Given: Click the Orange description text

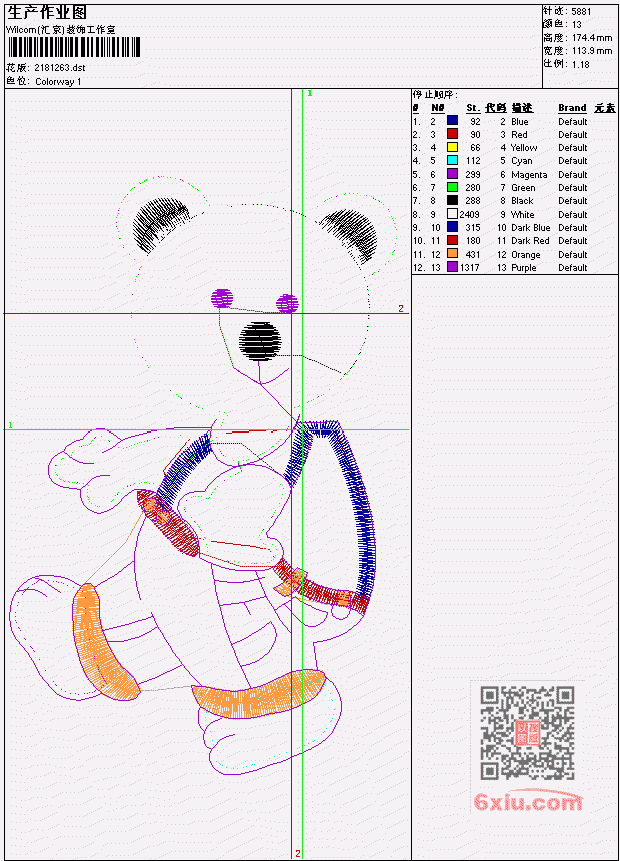Looking at the screenshot, I should (526, 255).
